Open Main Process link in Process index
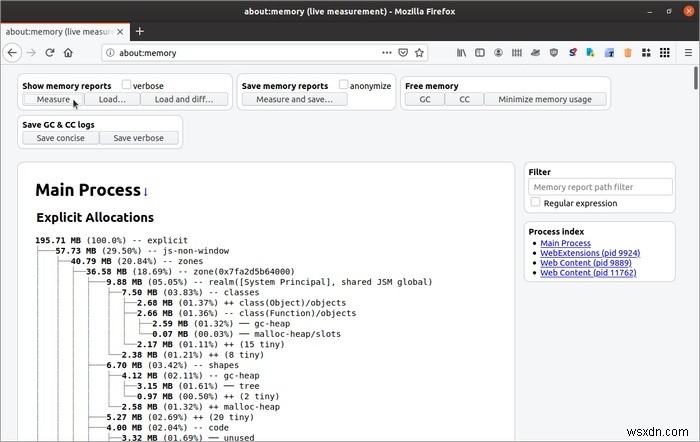The width and height of the screenshot is (700, 442). [565, 243]
